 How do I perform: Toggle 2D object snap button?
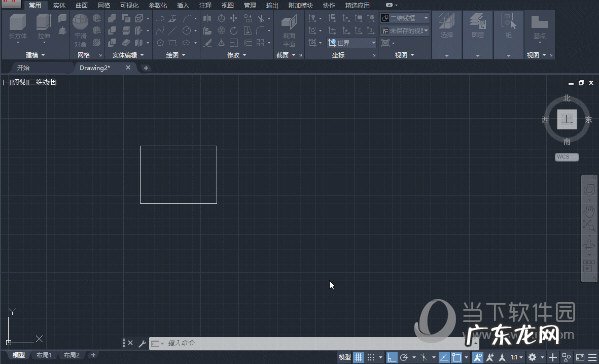coord(456,358)
